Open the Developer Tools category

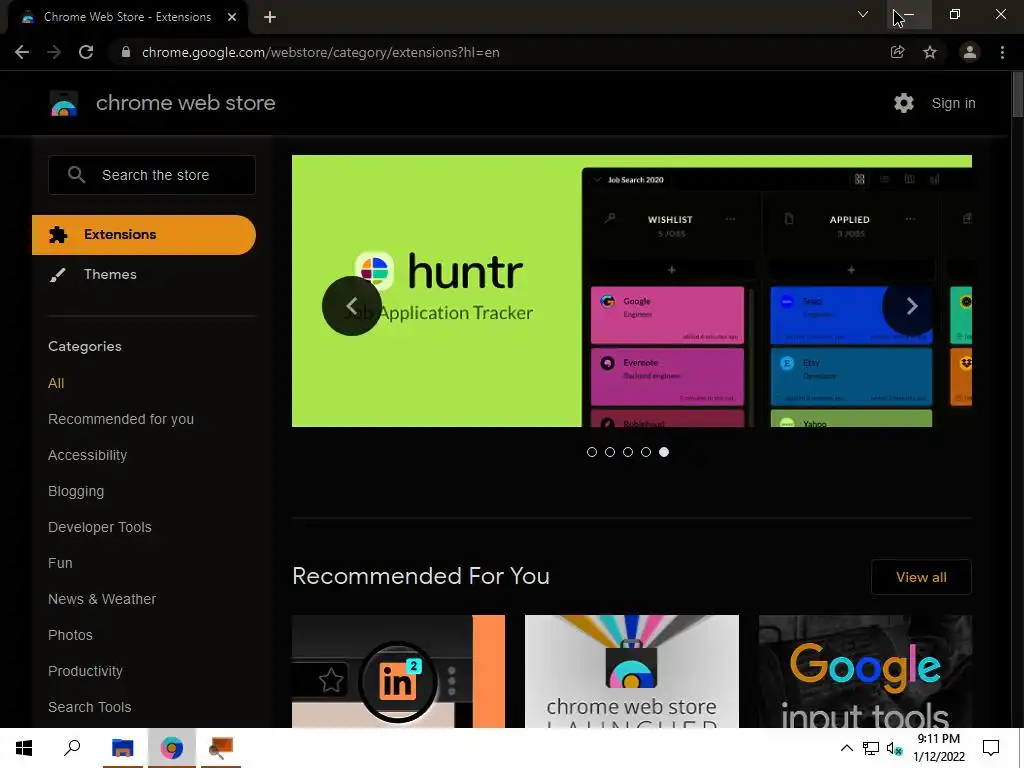[100, 527]
